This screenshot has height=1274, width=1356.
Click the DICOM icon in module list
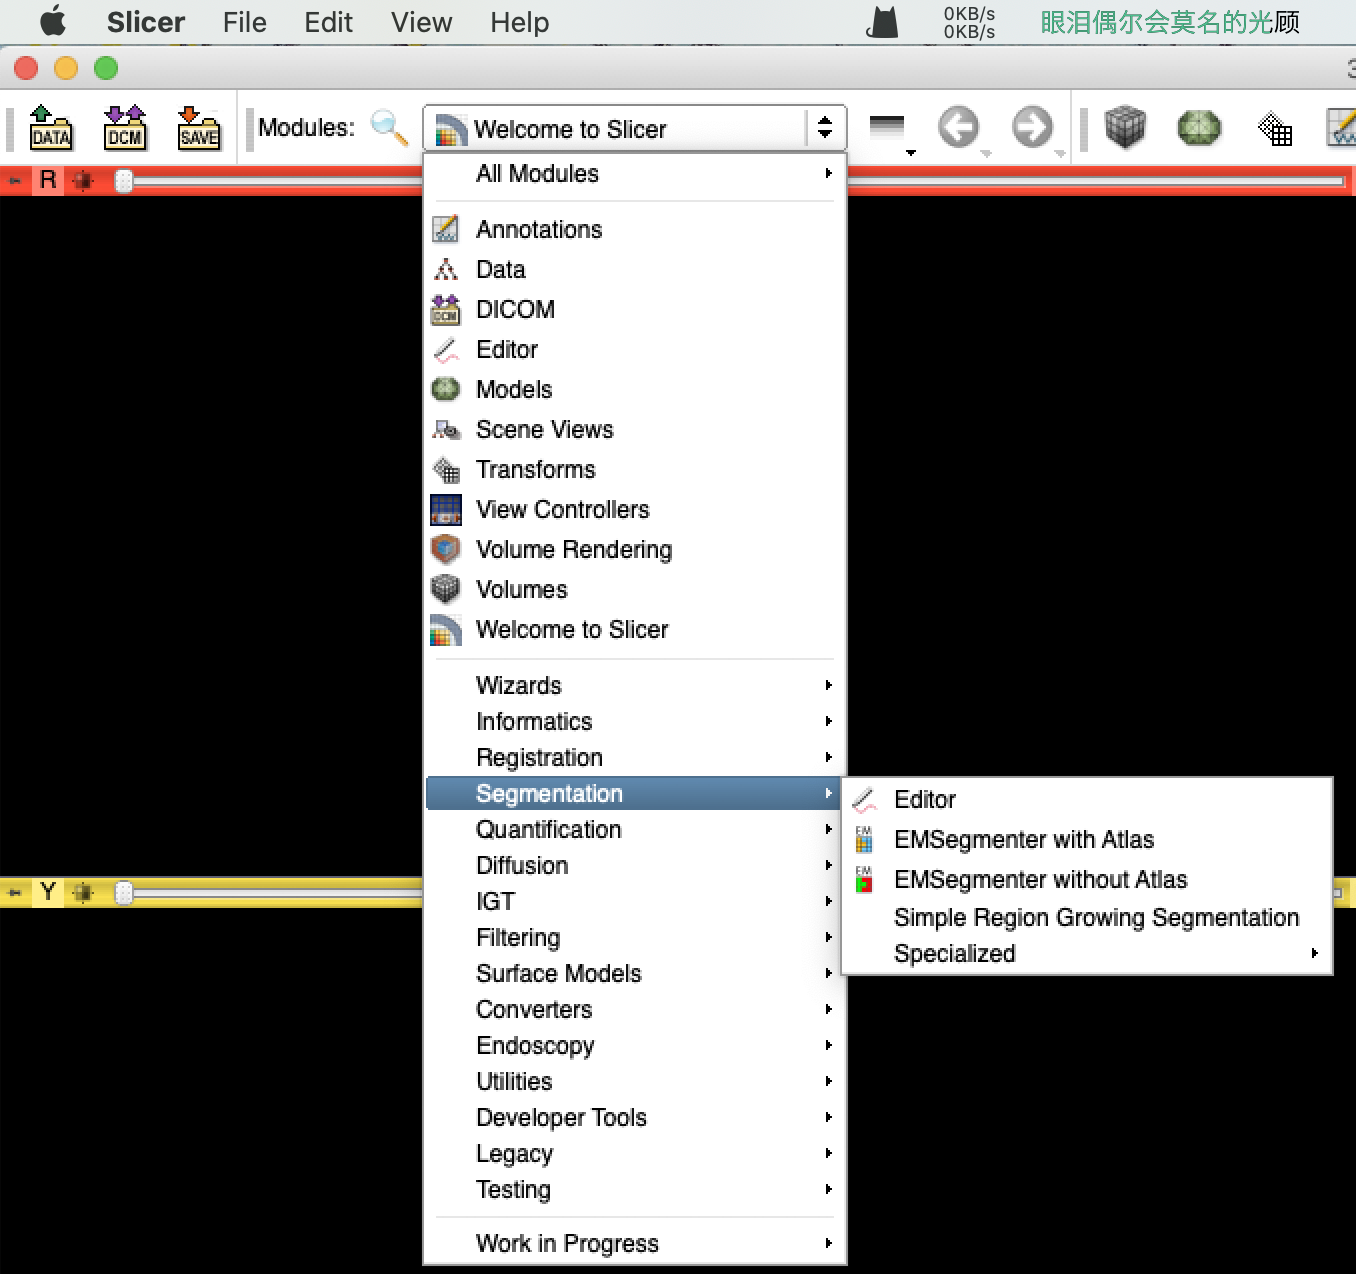pyautogui.click(x=446, y=309)
